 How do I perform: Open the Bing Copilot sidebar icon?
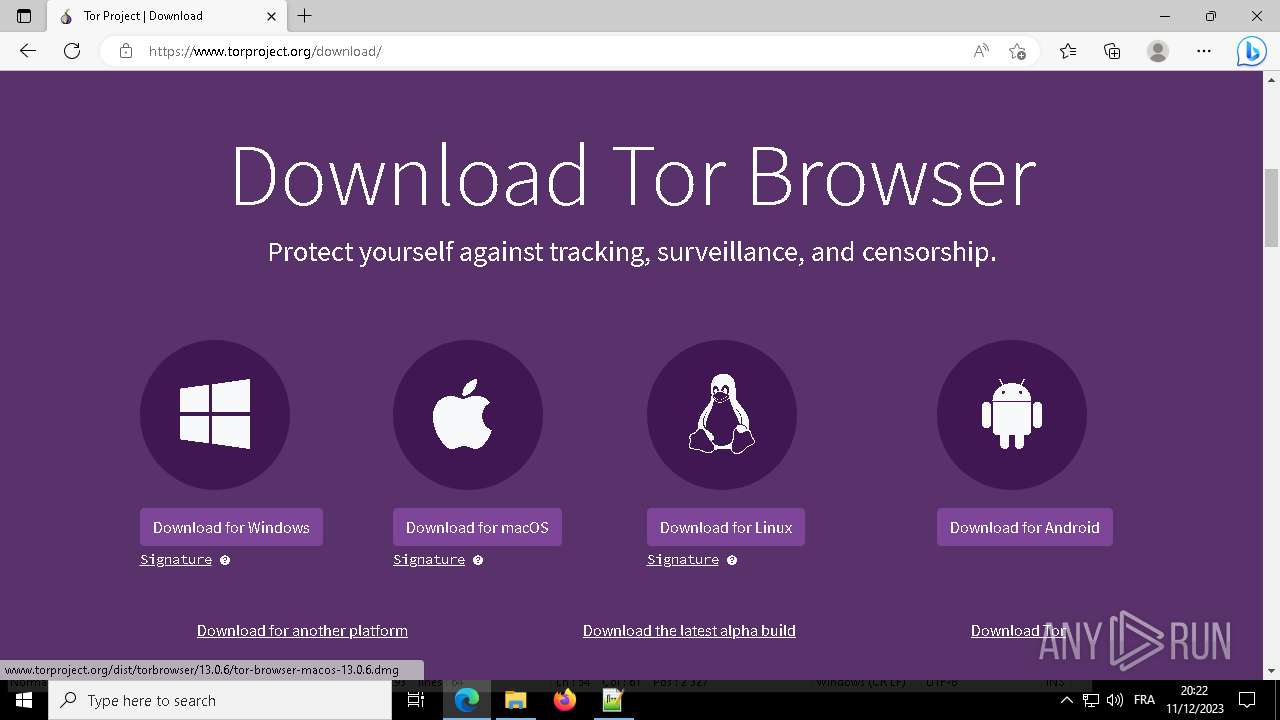click(x=1251, y=51)
